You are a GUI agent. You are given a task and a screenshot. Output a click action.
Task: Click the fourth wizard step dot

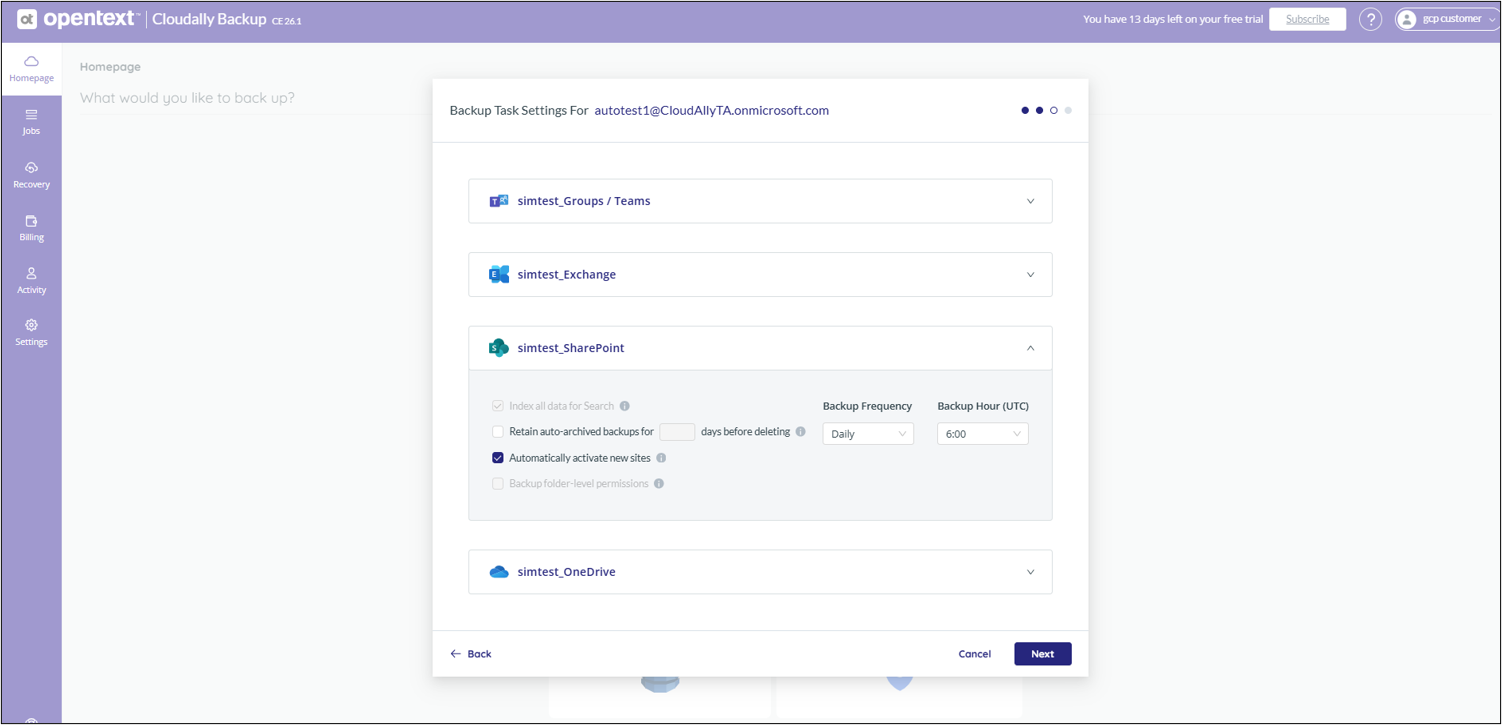point(1068,111)
